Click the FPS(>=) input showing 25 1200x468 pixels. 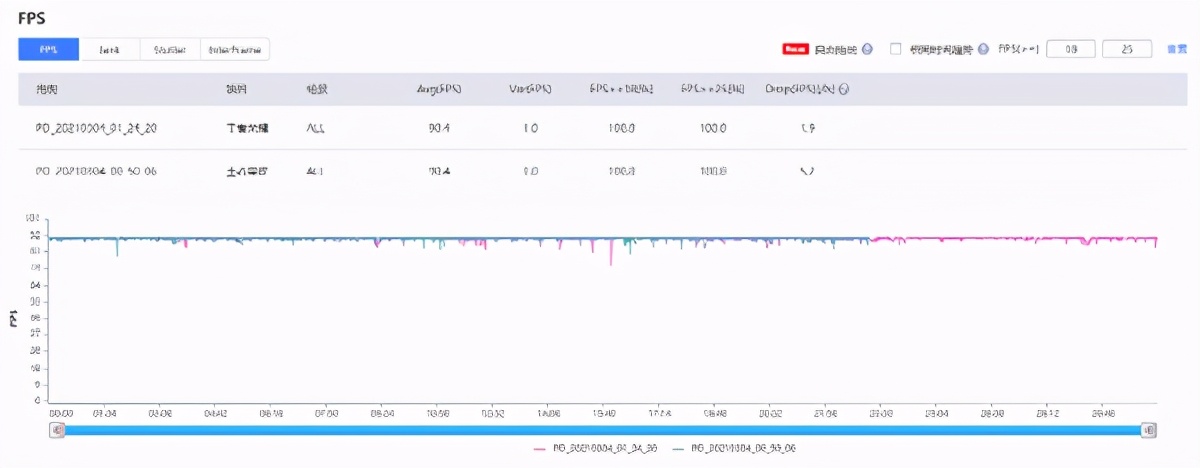coord(1127,49)
